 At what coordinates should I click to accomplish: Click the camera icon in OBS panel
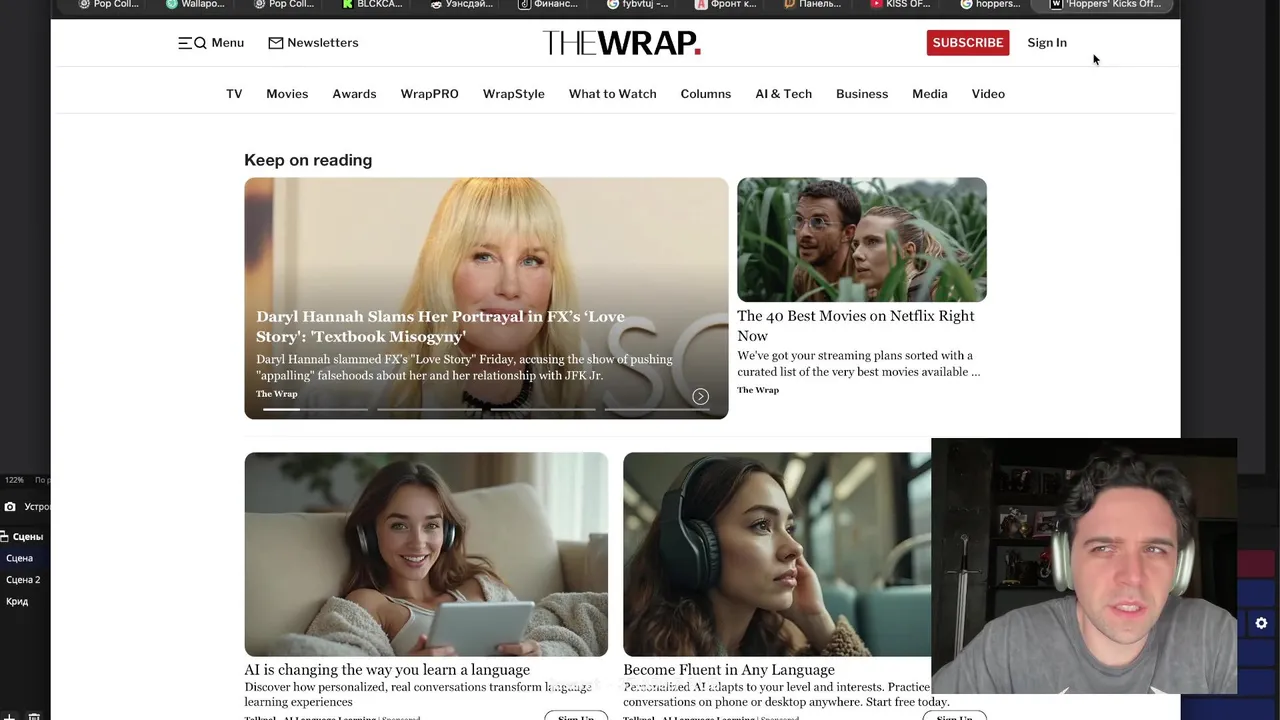[x=10, y=507]
